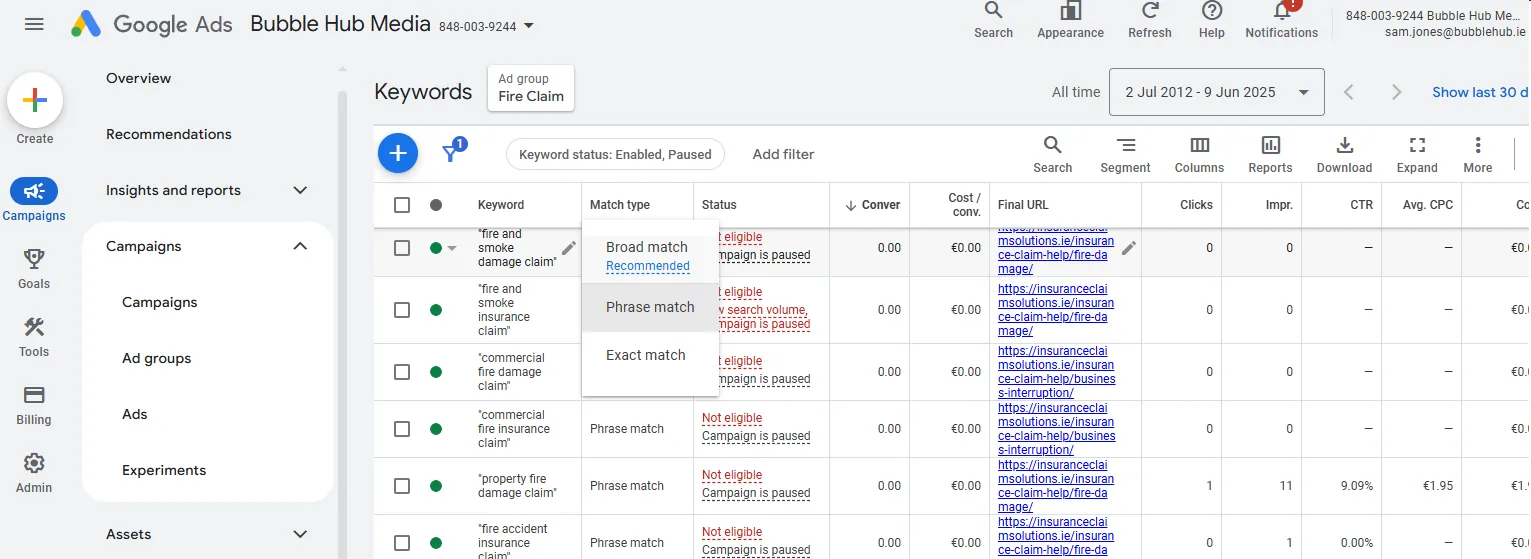
Task: Open the Help menu
Action: click(x=1212, y=20)
